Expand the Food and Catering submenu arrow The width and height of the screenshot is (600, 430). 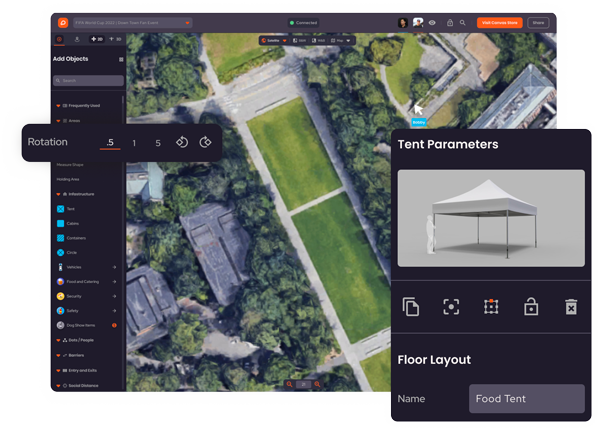tap(114, 282)
